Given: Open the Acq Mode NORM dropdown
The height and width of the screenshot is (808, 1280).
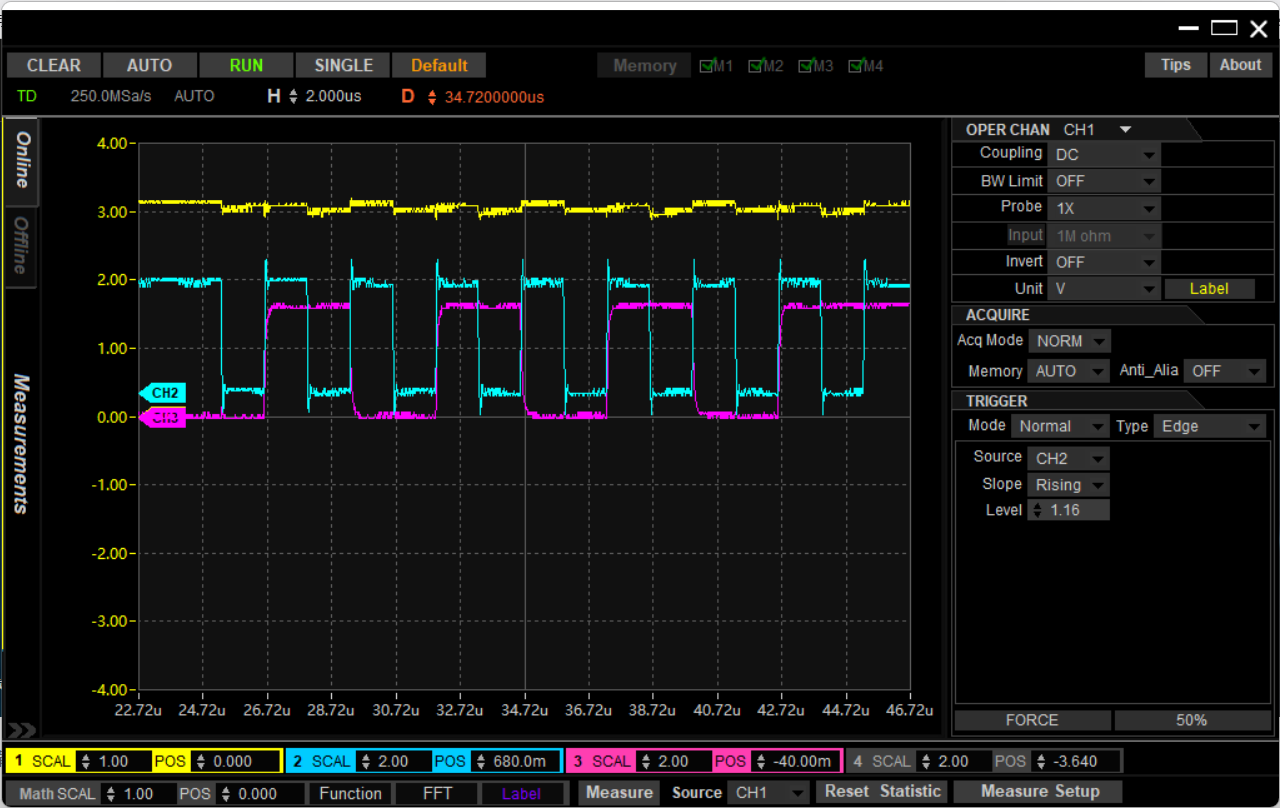Looking at the screenshot, I should coord(1069,341).
